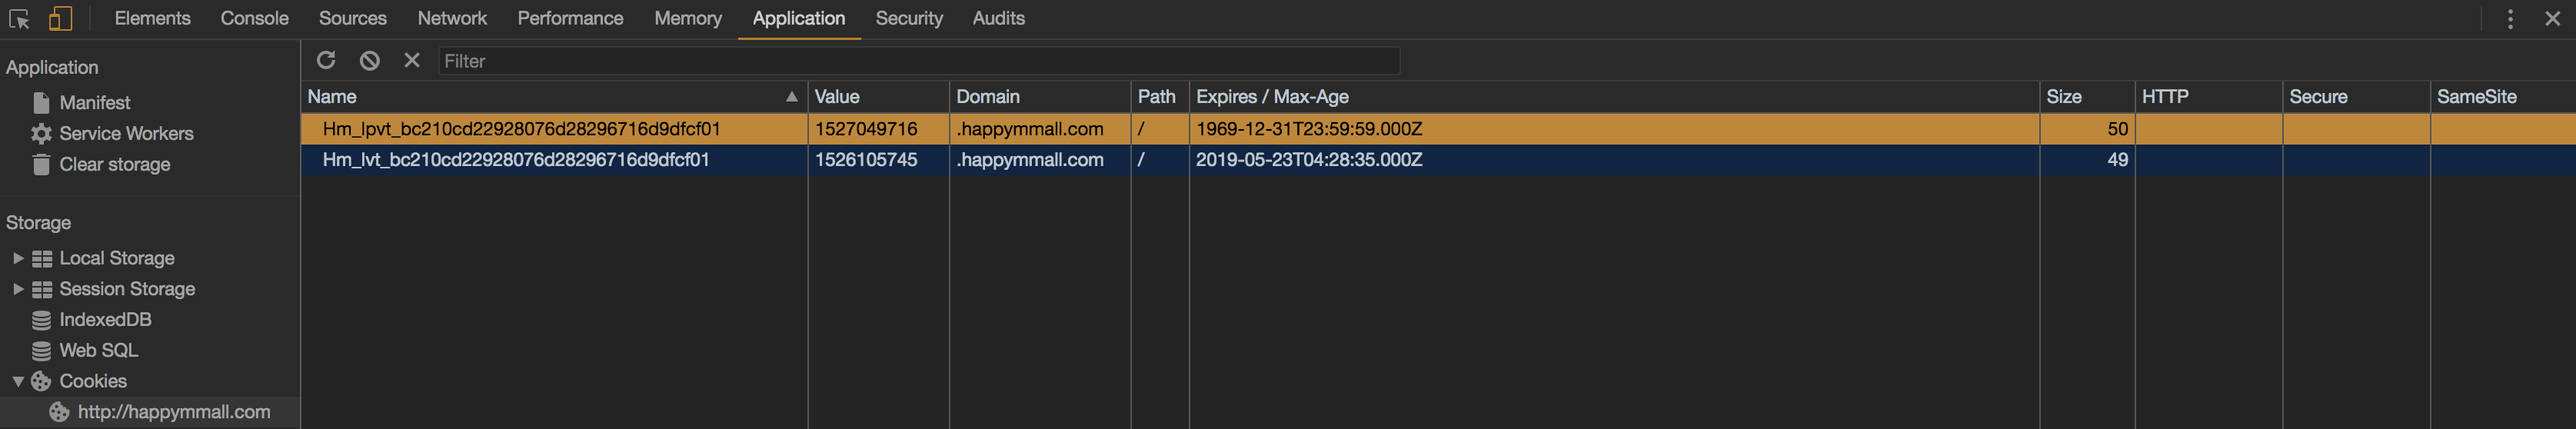This screenshot has width=2576, height=429.
Task: Open the DevTools three-dot menu
Action: point(2509,19)
